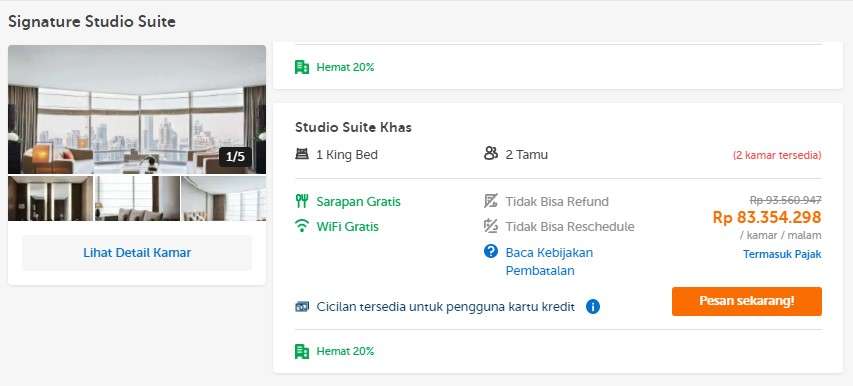Image resolution: width=853 pixels, height=386 pixels.
Task: Click the Sarapan Gratis label
Action: point(358,202)
